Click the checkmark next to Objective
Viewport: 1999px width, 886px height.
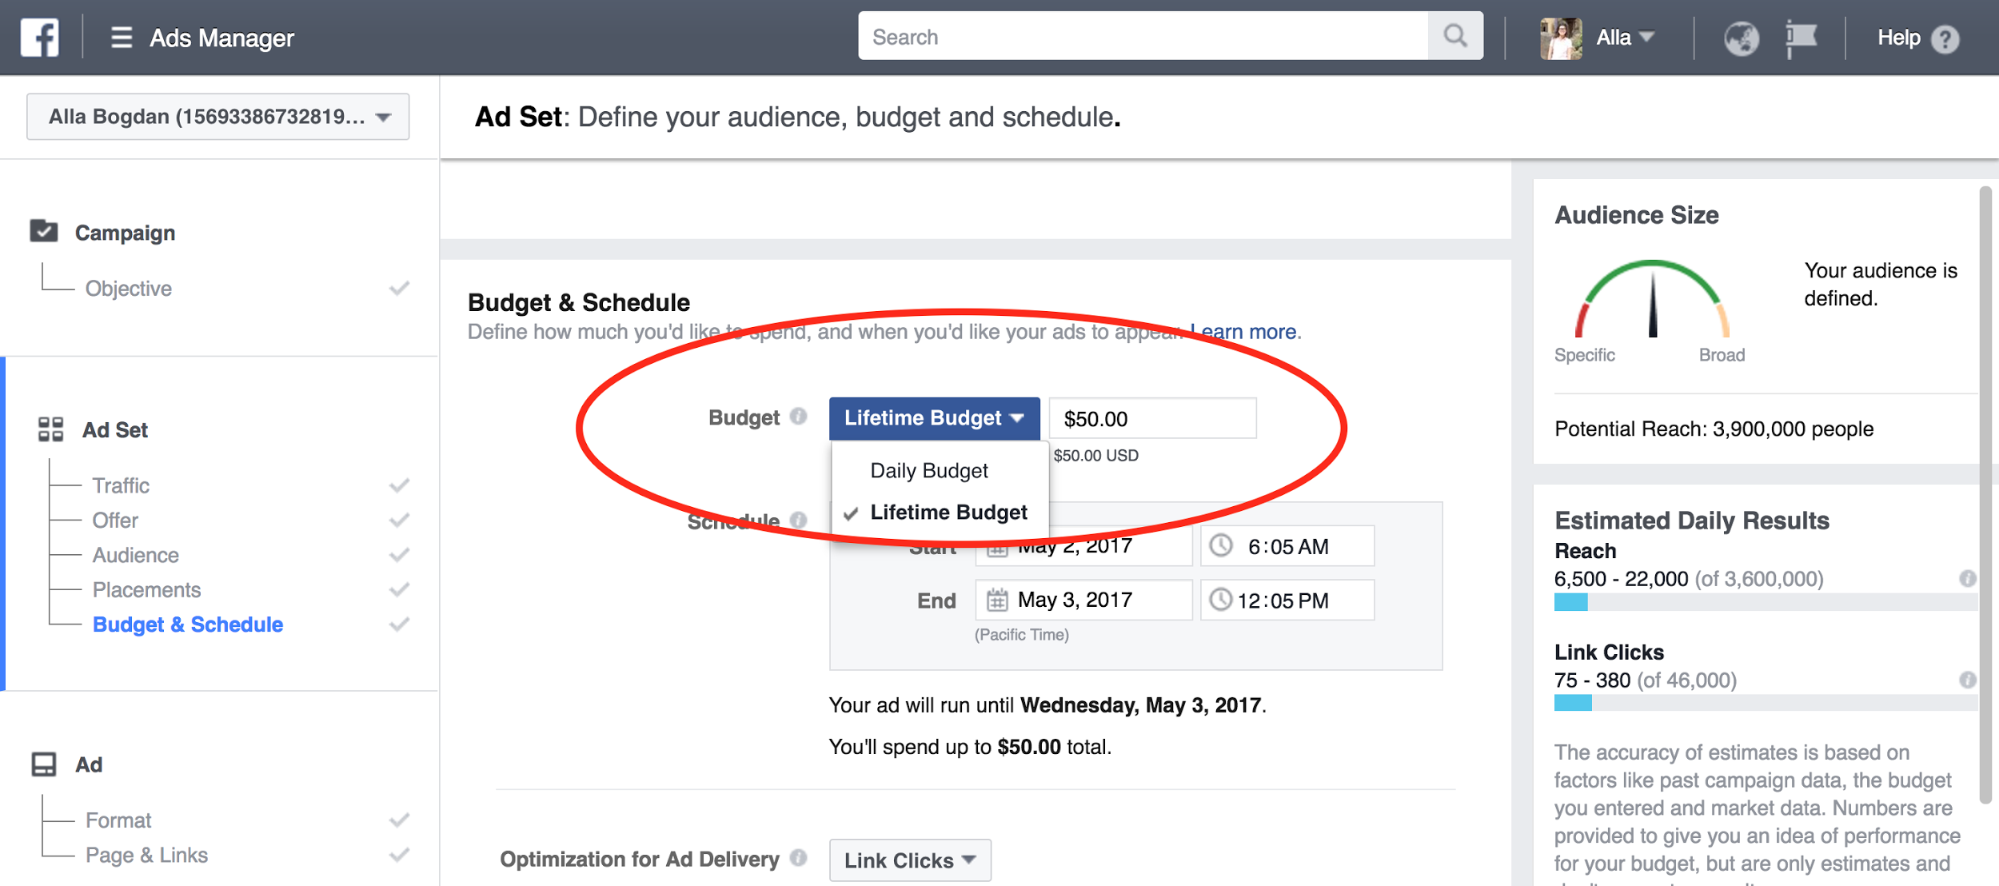(x=399, y=288)
